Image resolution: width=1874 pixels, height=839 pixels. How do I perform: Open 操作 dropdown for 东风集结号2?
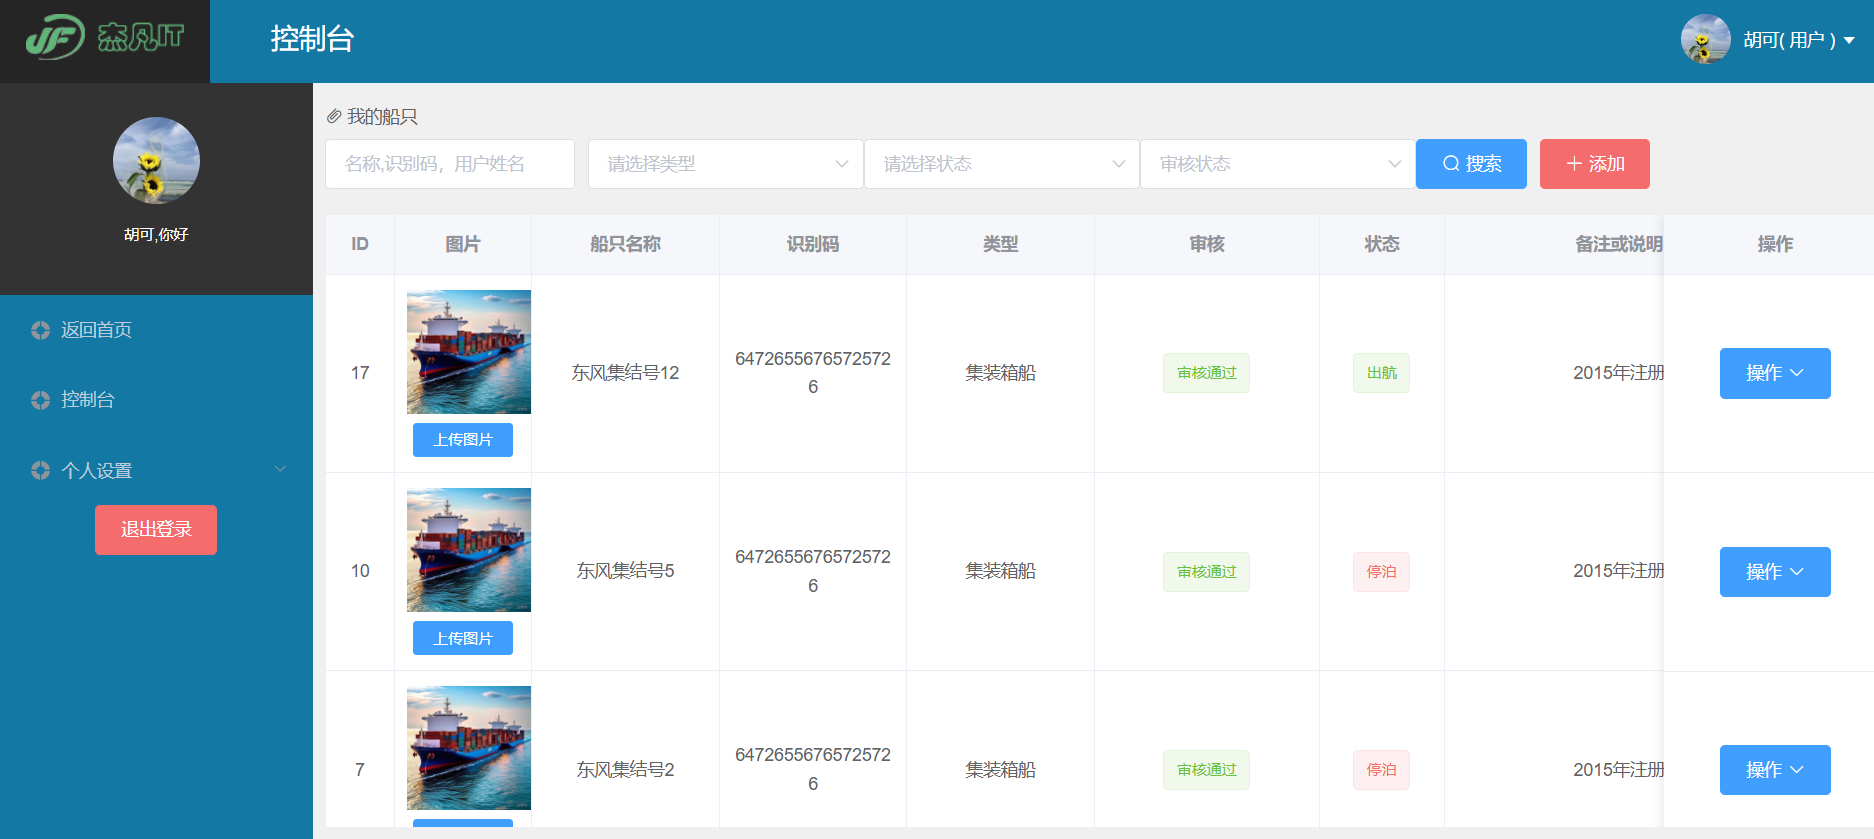click(1775, 770)
